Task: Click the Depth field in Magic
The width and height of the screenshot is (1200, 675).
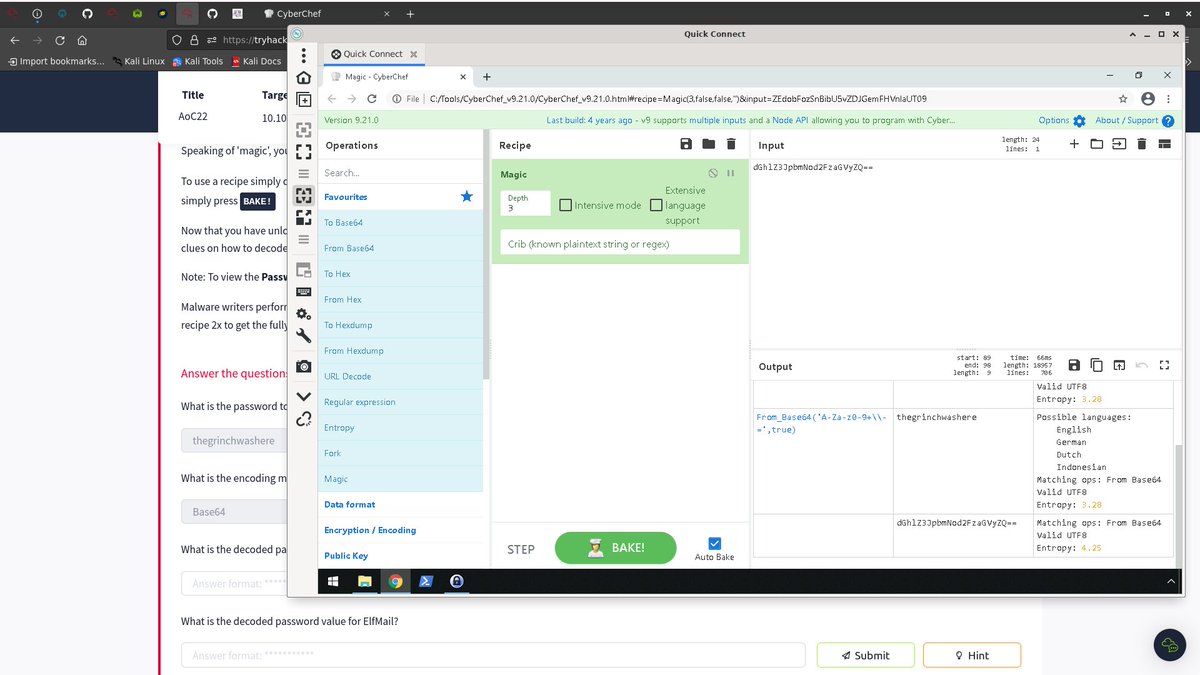Action: pos(525,203)
